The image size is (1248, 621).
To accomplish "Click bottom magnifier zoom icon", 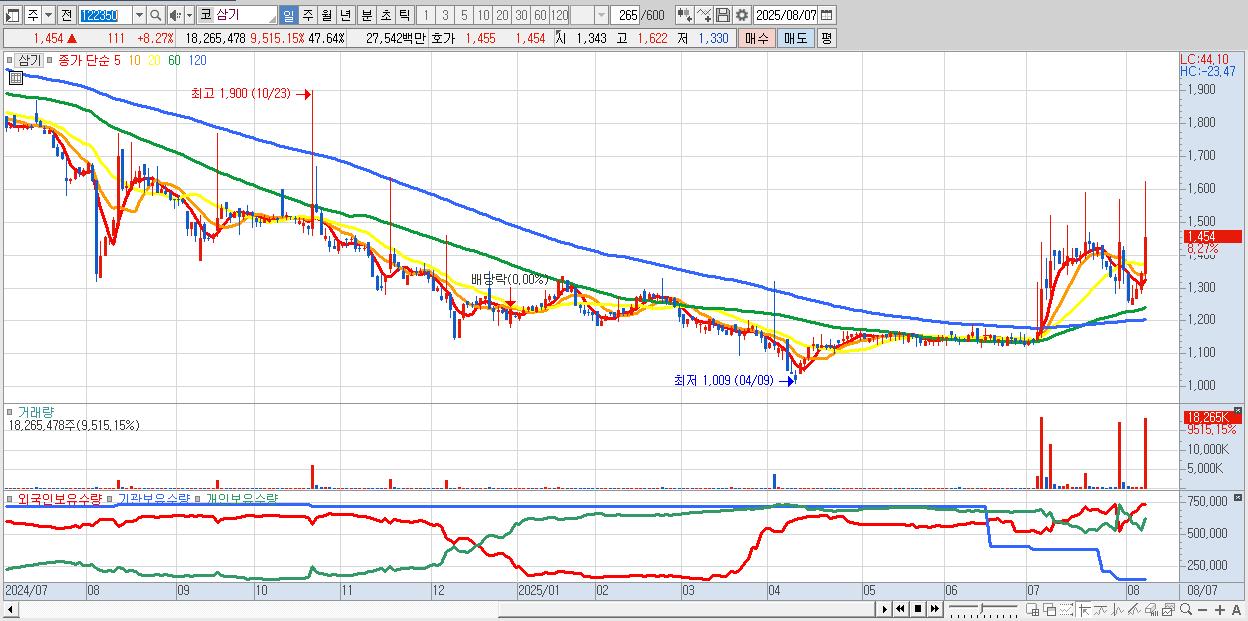I will (x=1186, y=610).
